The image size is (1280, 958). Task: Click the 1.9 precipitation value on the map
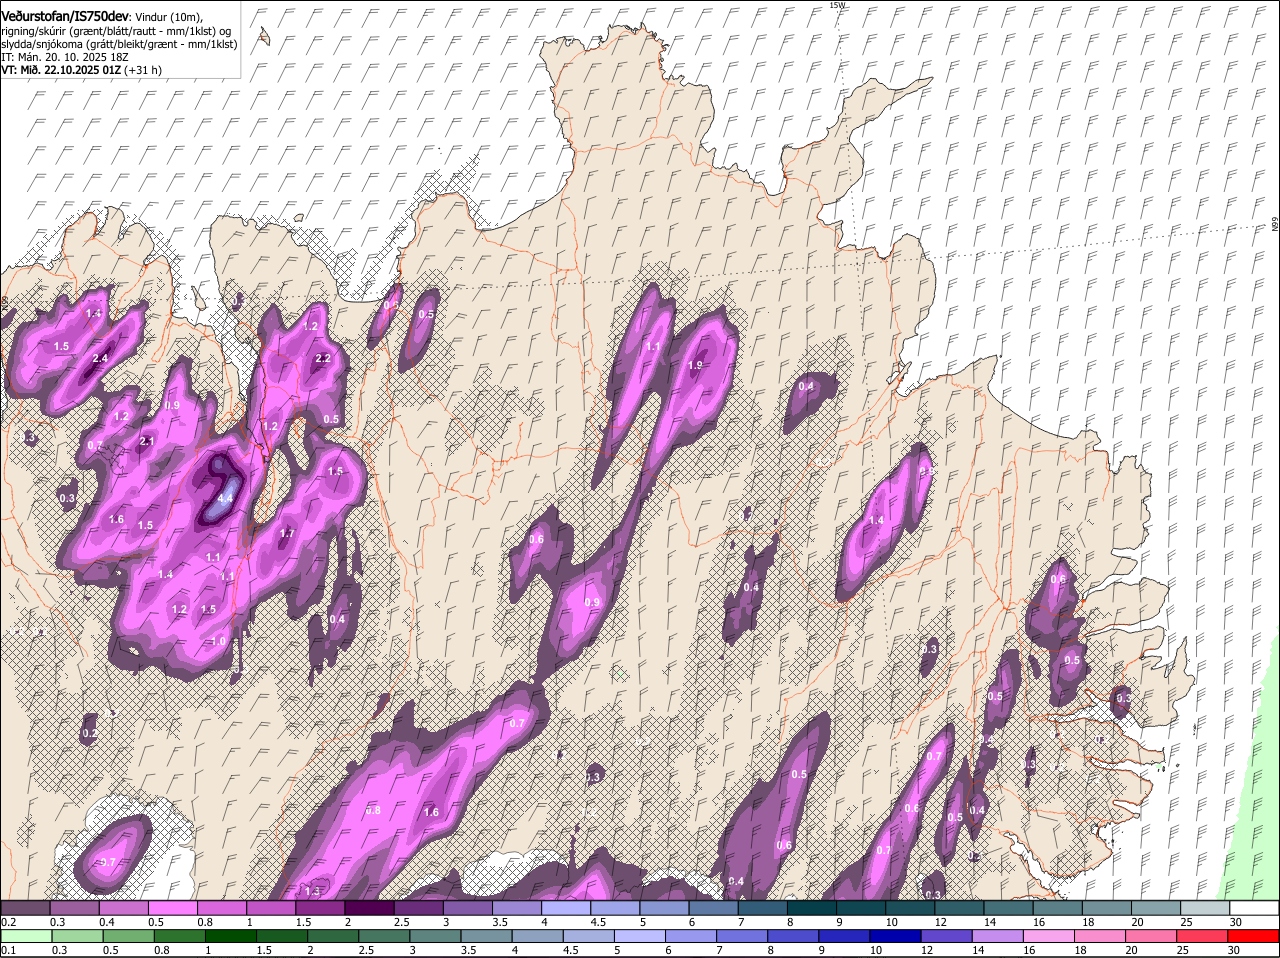[696, 366]
